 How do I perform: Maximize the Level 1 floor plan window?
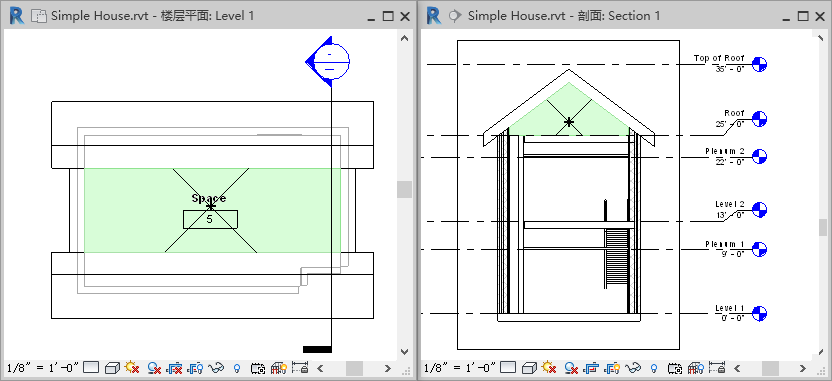coord(388,16)
